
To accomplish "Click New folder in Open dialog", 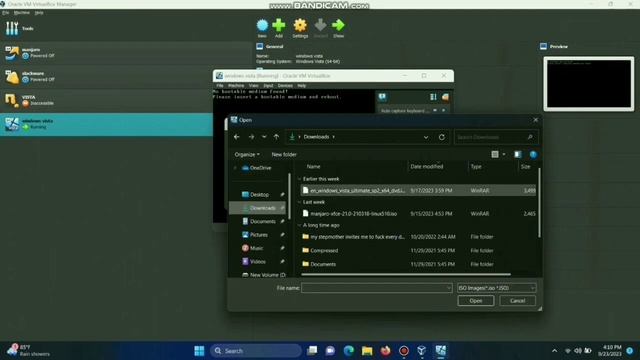I will point(284,155).
